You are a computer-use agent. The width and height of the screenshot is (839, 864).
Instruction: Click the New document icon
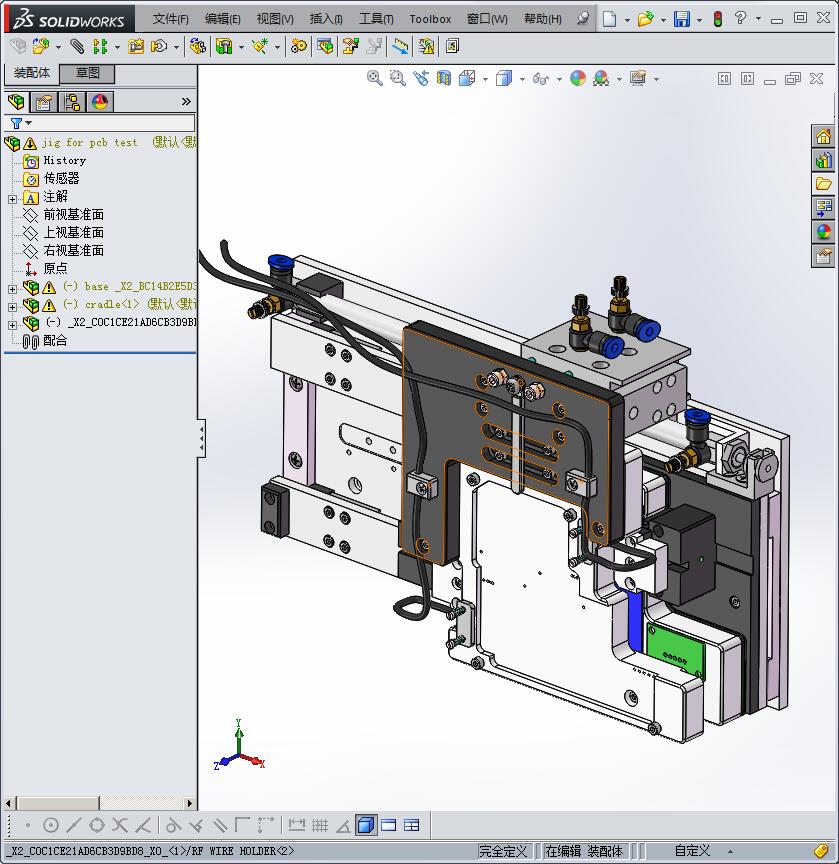click(x=609, y=19)
